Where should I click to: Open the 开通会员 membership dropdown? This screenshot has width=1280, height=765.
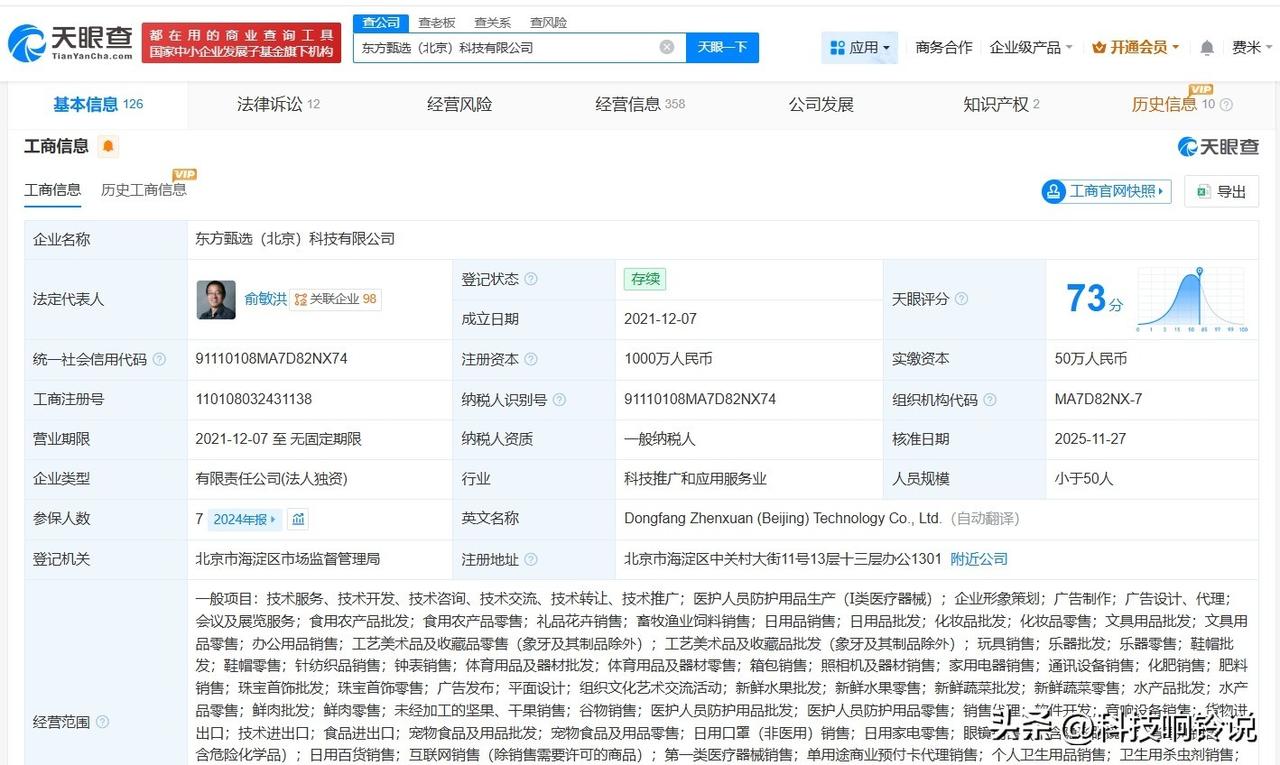click(1136, 47)
